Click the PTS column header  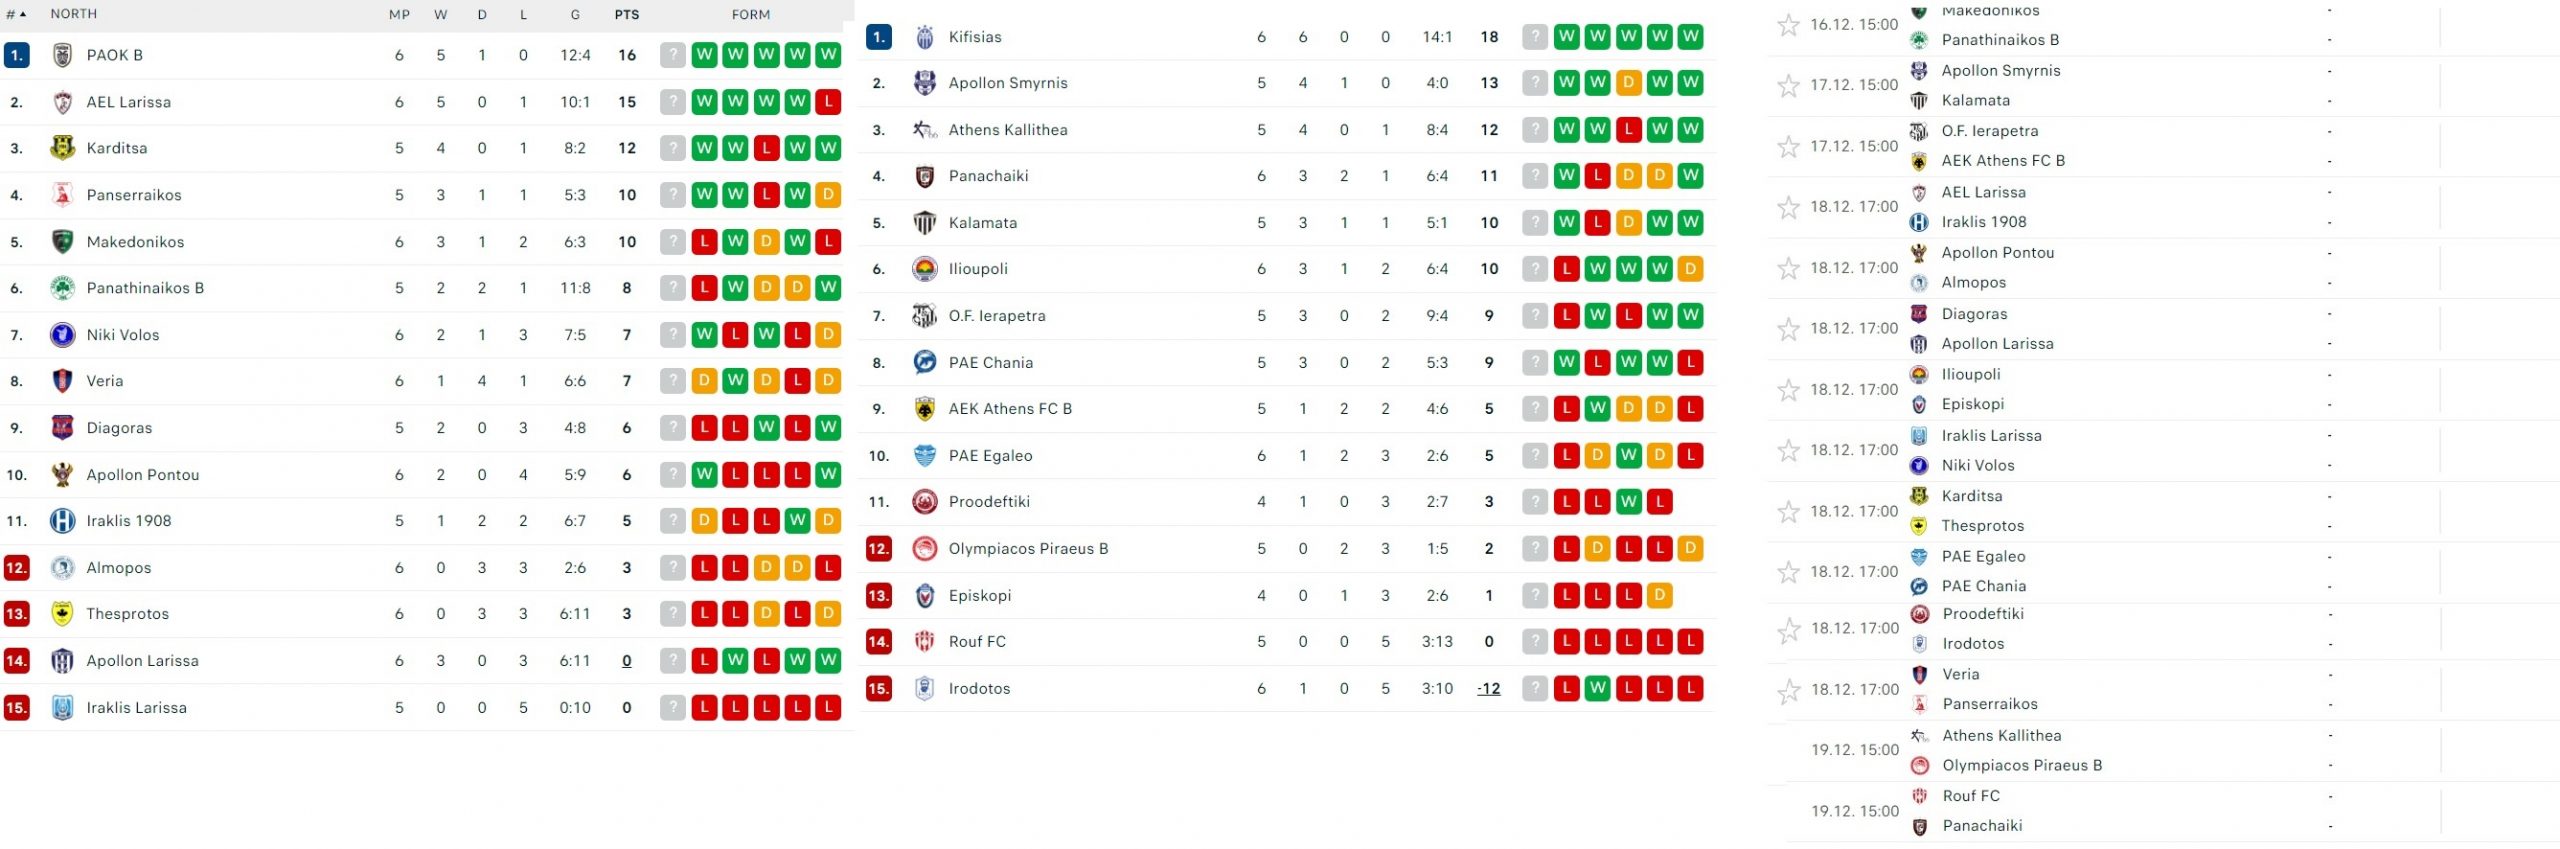tap(627, 15)
